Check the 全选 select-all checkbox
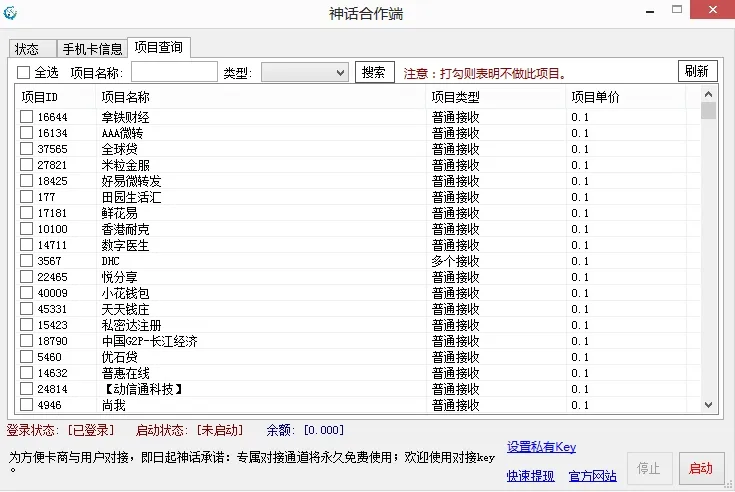 pos(24,72)
